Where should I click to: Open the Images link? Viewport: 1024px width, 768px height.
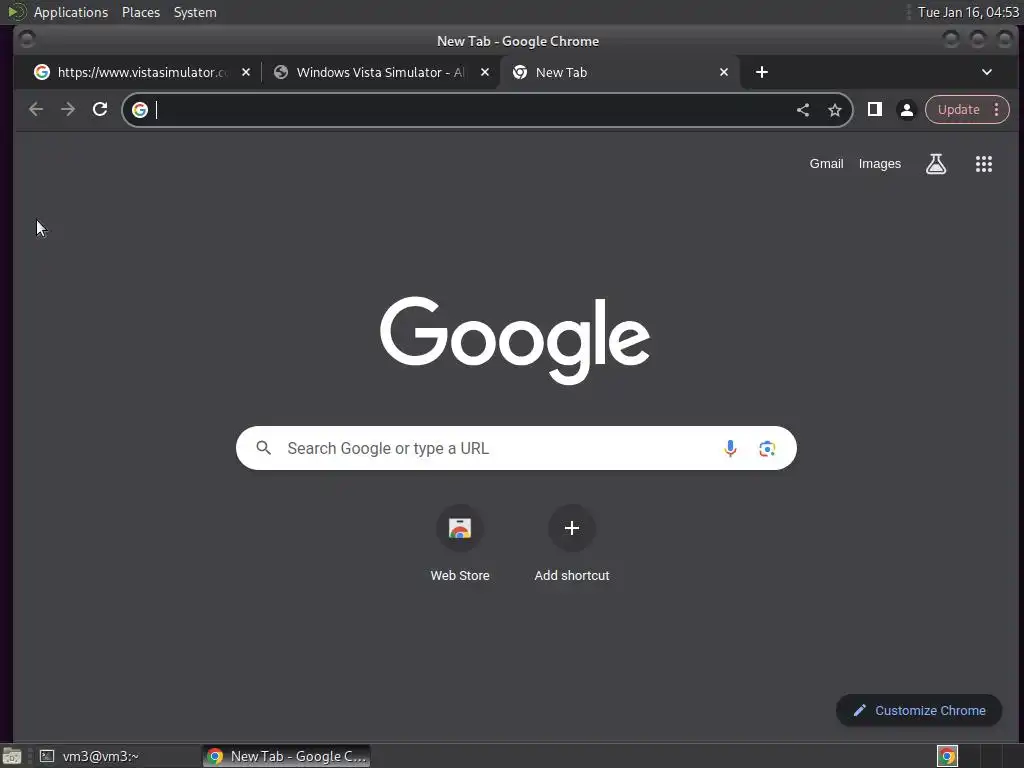(x=879, y=164)
